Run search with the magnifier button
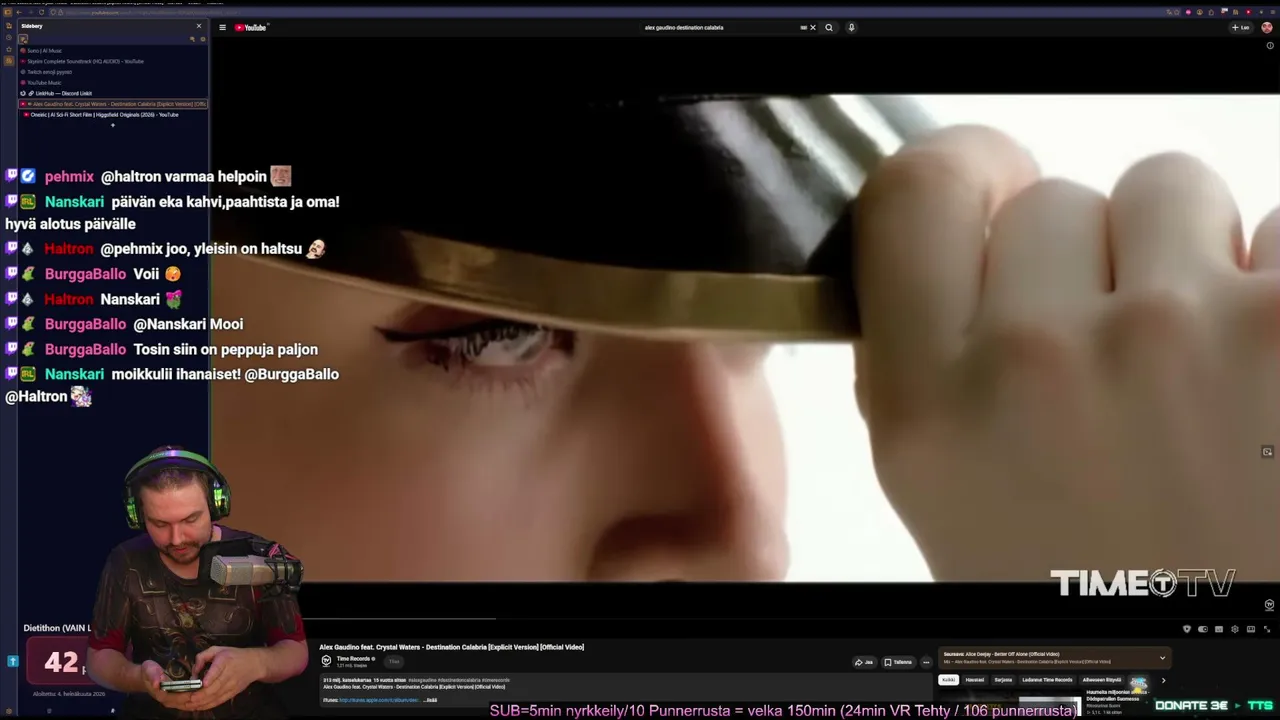The image size is (1280, 720). click(x=829, y=28)
